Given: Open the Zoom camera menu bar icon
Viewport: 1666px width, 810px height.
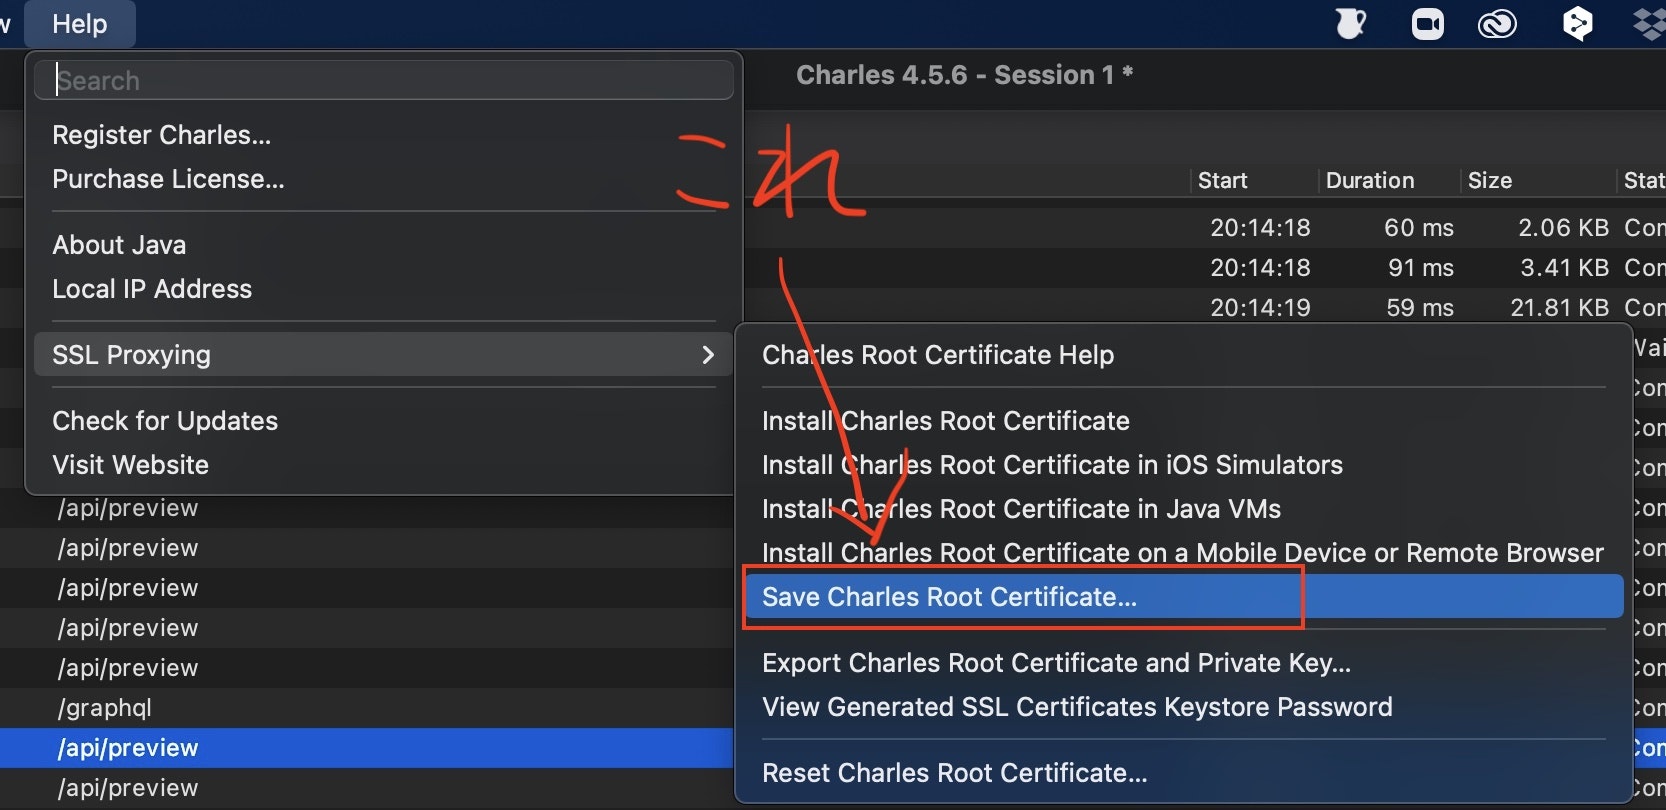Looking at the screenshot, I should click(1428, 24).
